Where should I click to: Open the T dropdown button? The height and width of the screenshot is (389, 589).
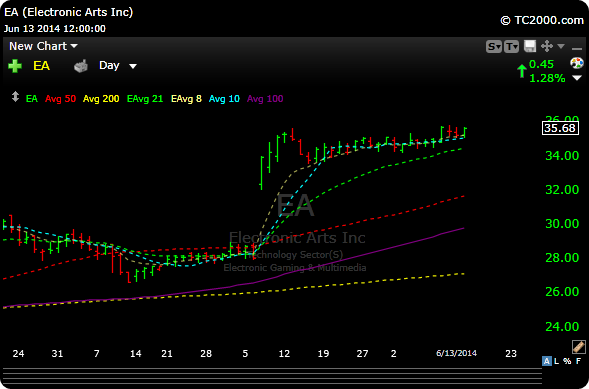(511, 47)
